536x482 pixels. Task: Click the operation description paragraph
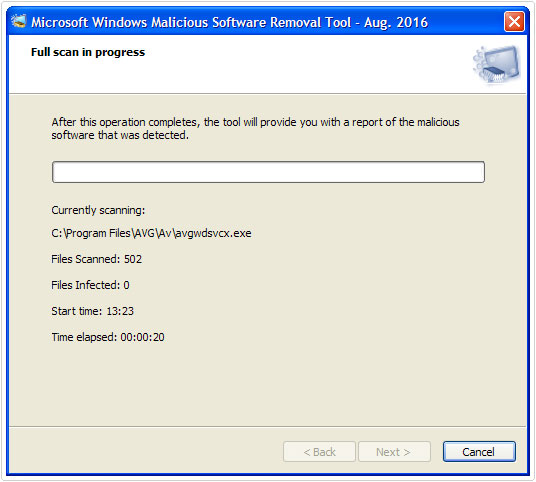point(255,129)
